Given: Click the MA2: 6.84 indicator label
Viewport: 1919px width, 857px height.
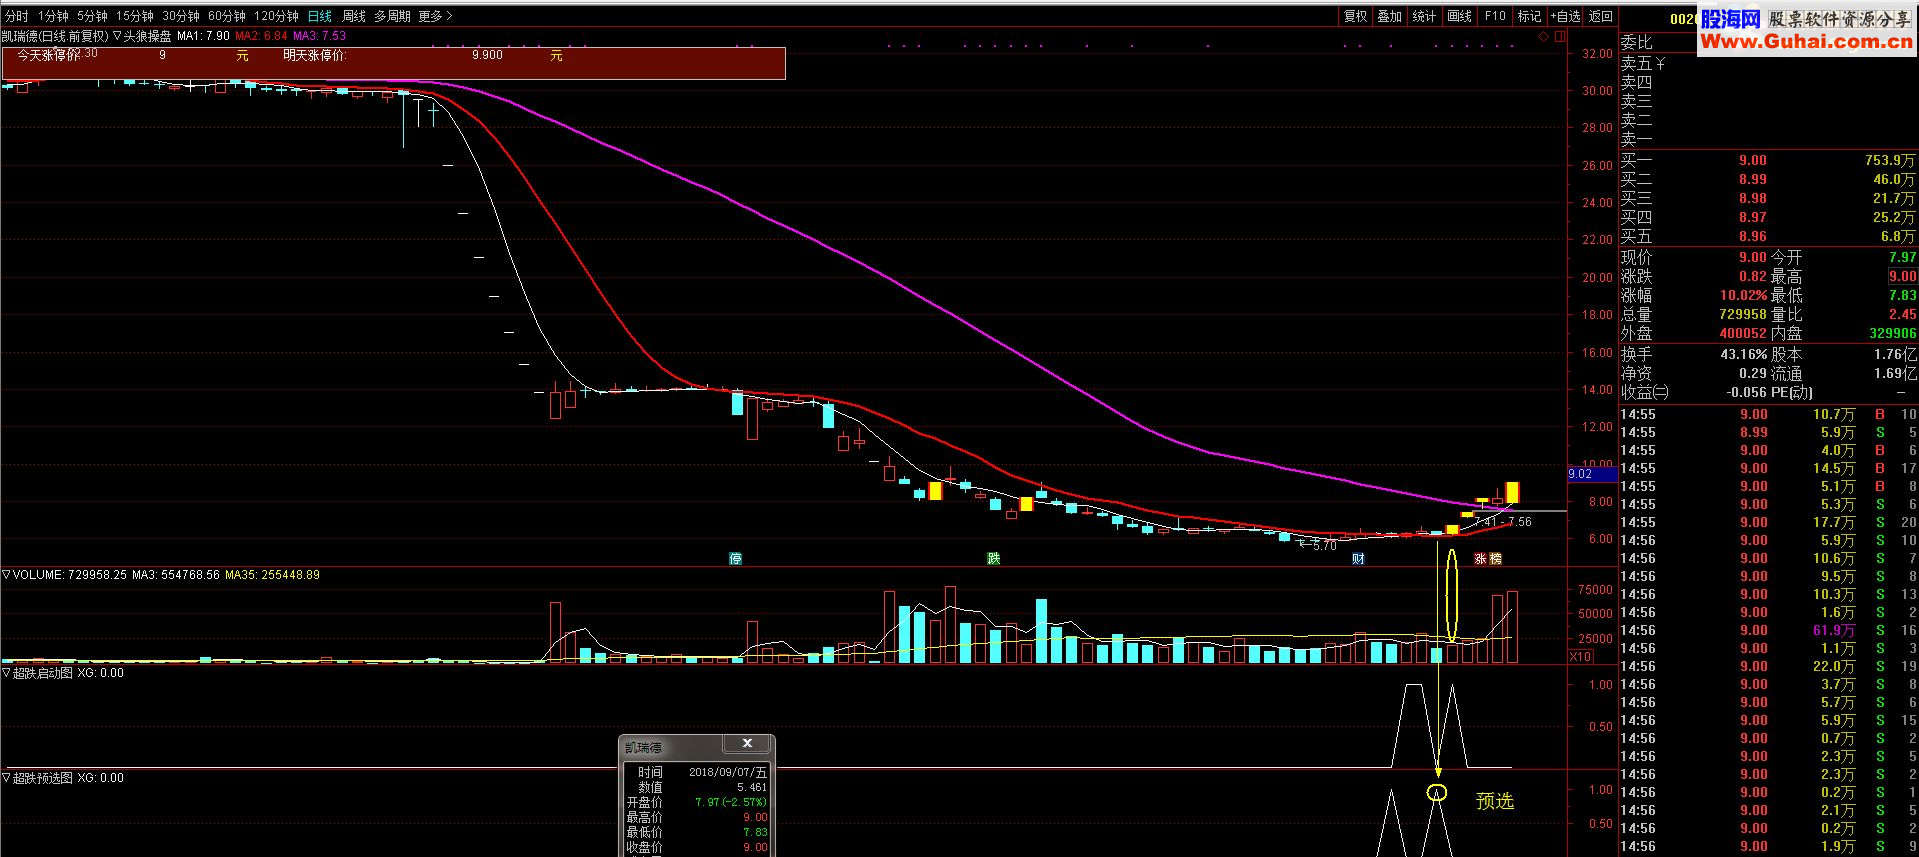Looking at the screenshot, I should pyautogui.click(x=261, y=36).
